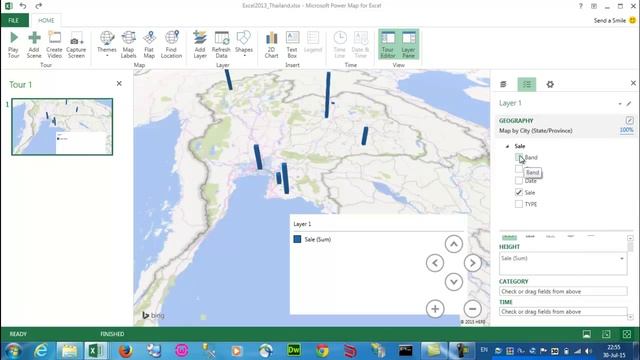Open Firefox from the taskbar
Viewport: 640px width, 360px height.
click(126, 351)
